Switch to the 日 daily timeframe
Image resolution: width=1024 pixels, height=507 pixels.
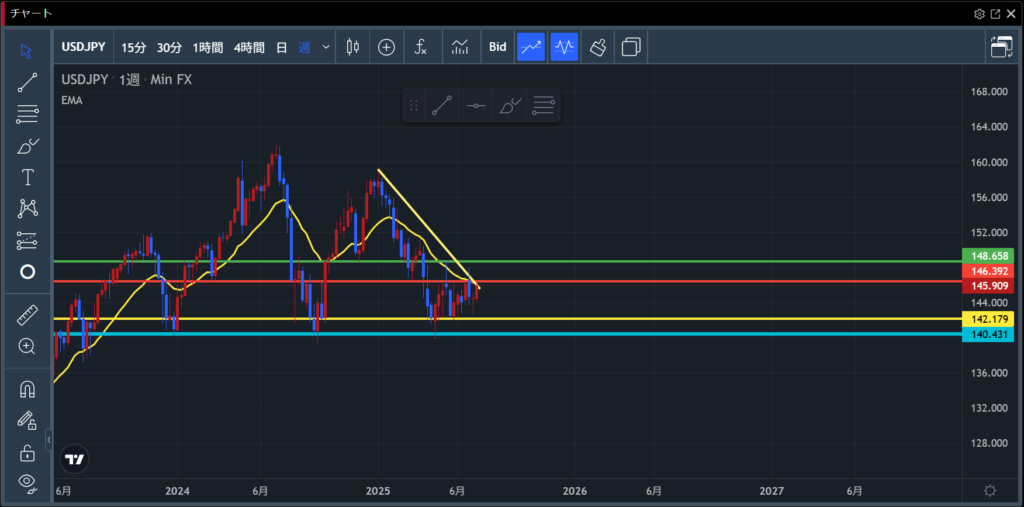[x=281, y=47]
